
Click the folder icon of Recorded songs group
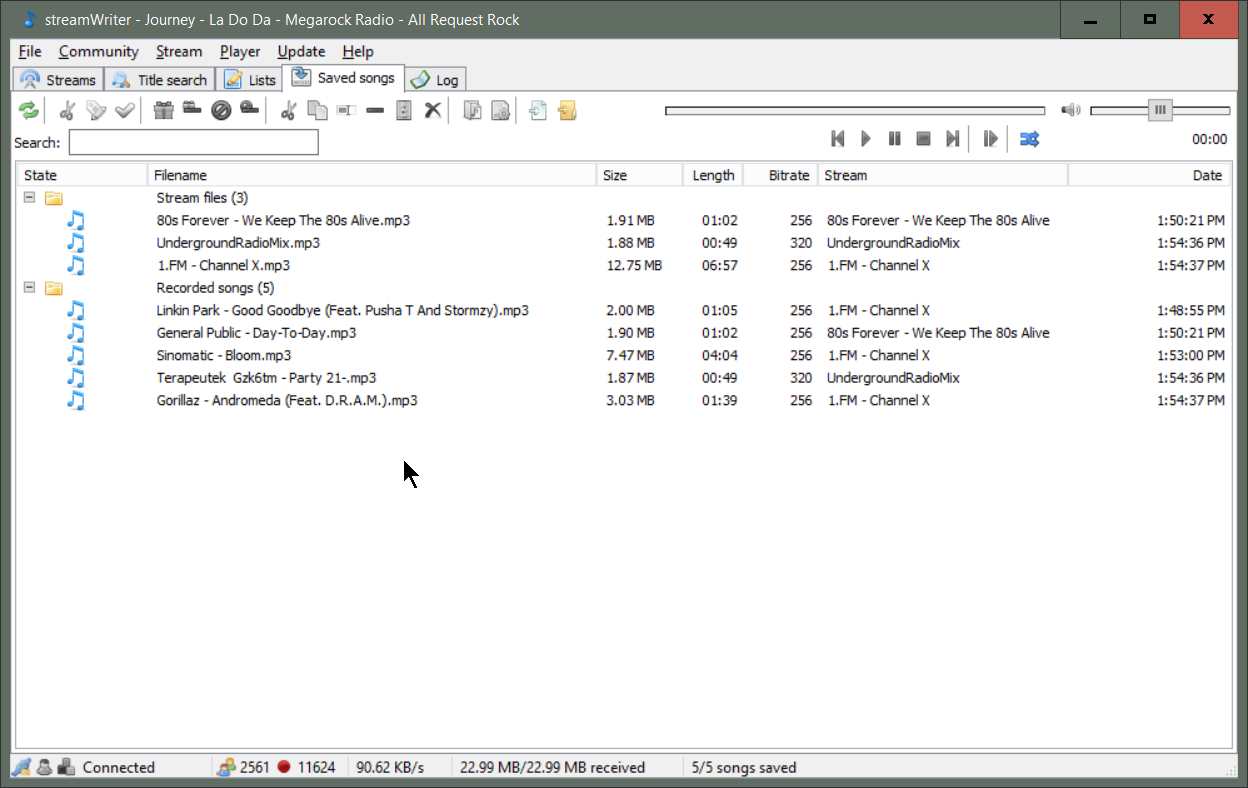54,288
